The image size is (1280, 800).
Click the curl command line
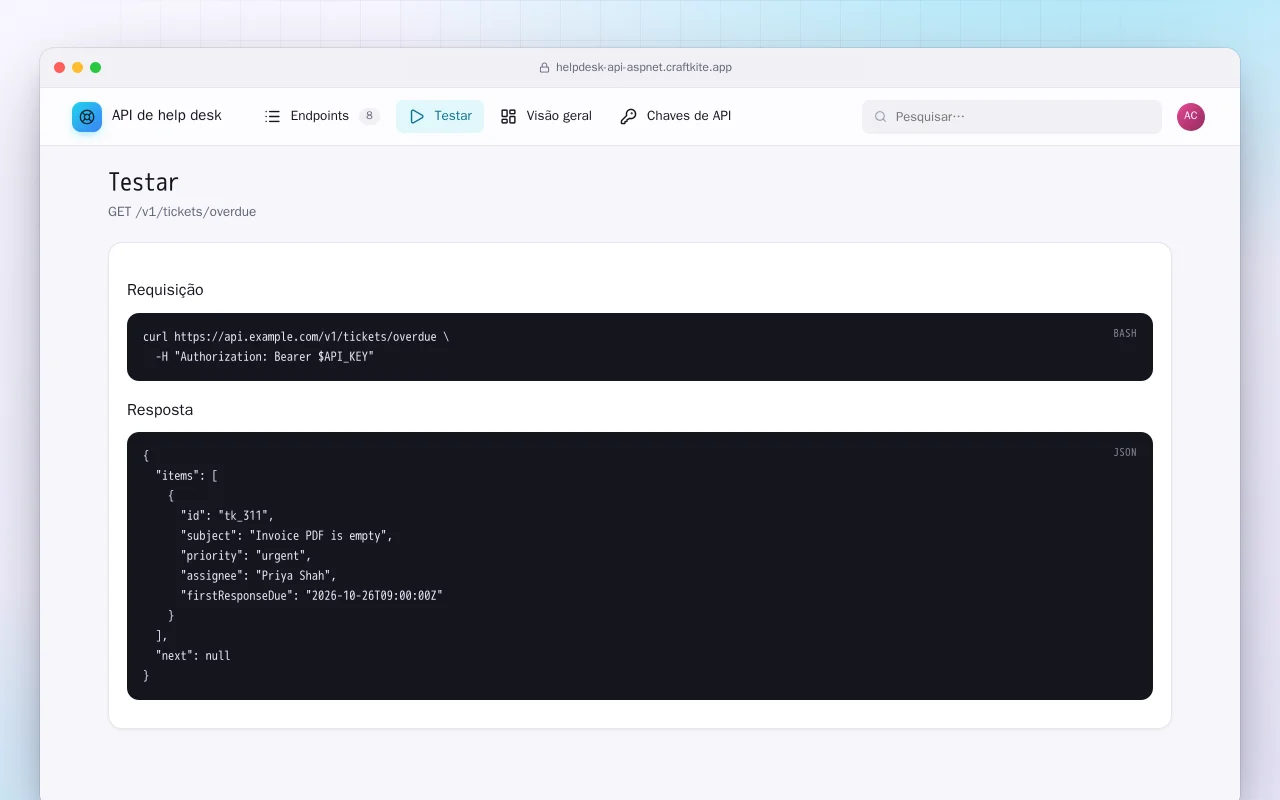click(296, 337)
